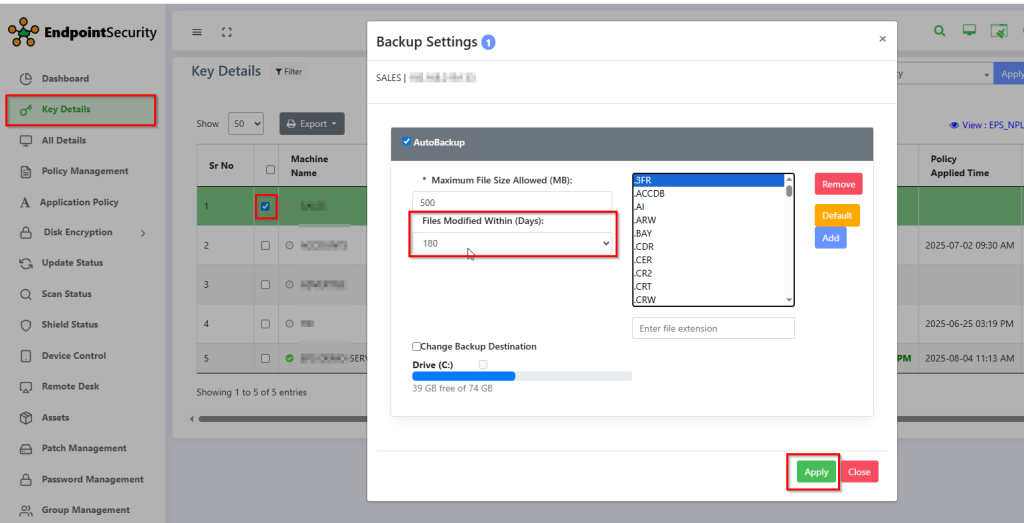The width and height of the screenshot is (1024, 523).
Task: Expand the Export dropdown button
Action: (312, 124)
